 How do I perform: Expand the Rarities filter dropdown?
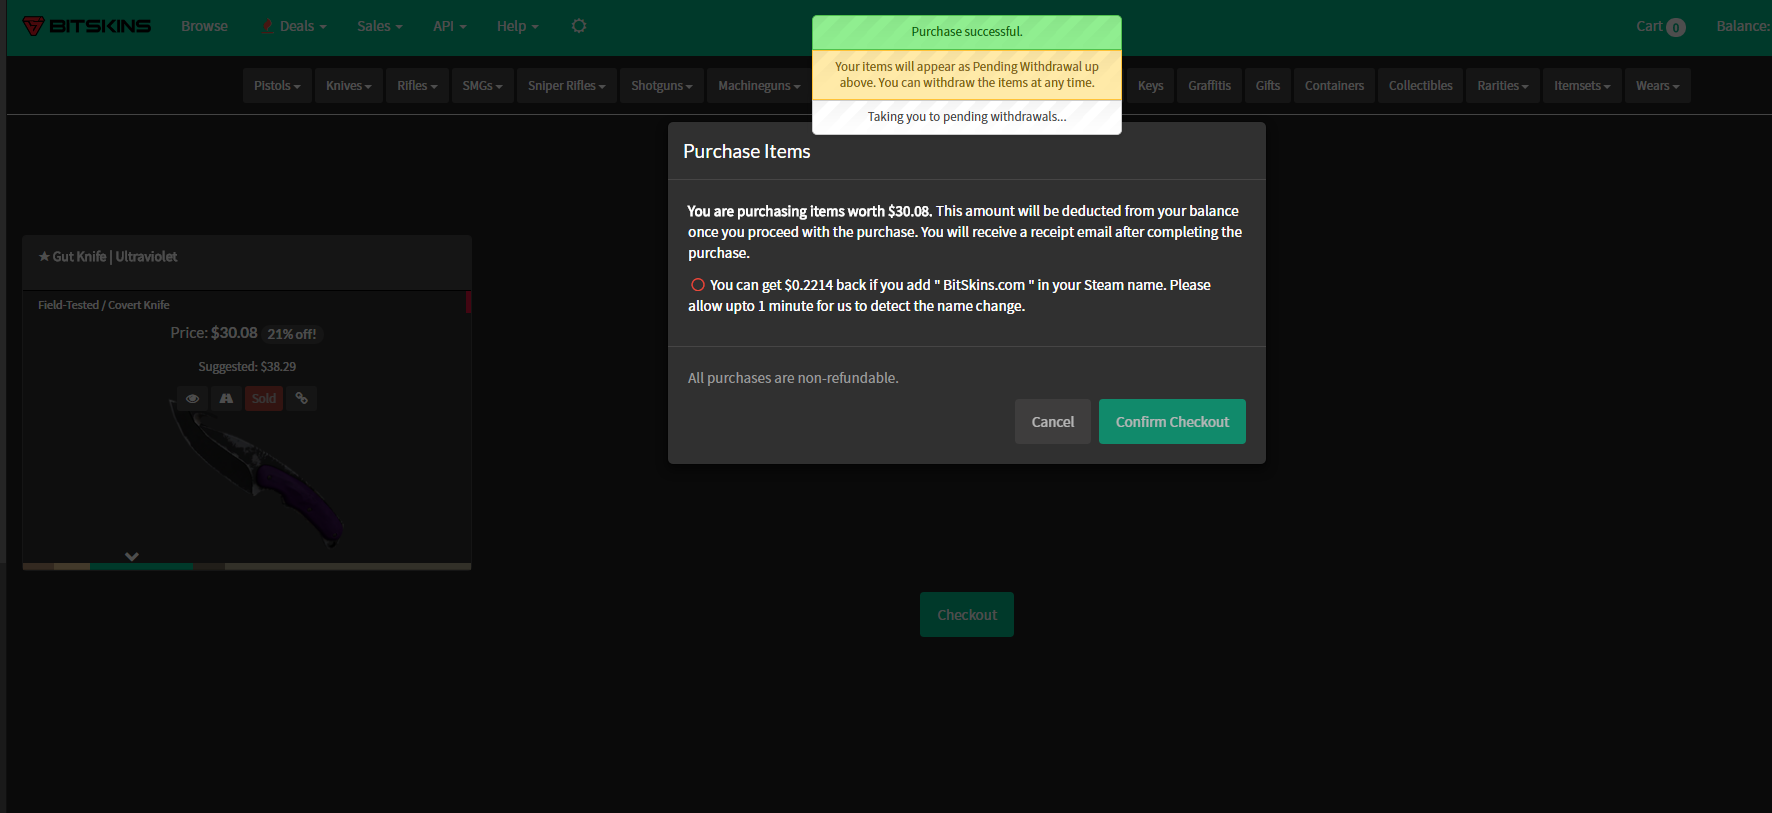(1503, 86)
